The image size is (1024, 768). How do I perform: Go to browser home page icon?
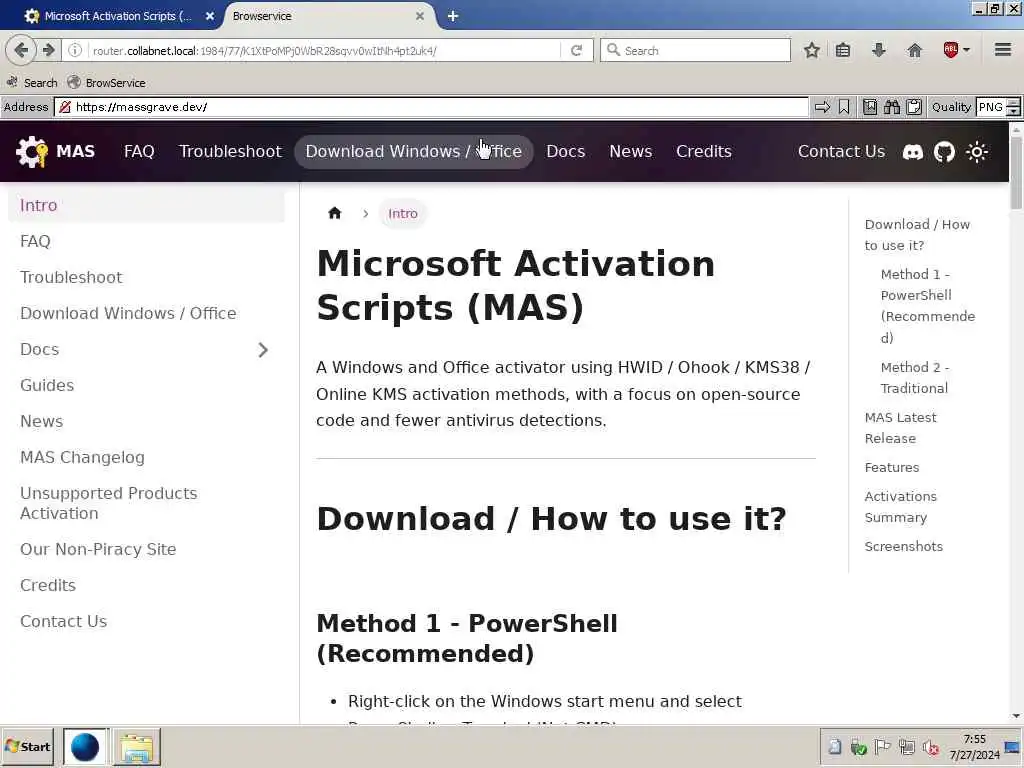point(914,50)
